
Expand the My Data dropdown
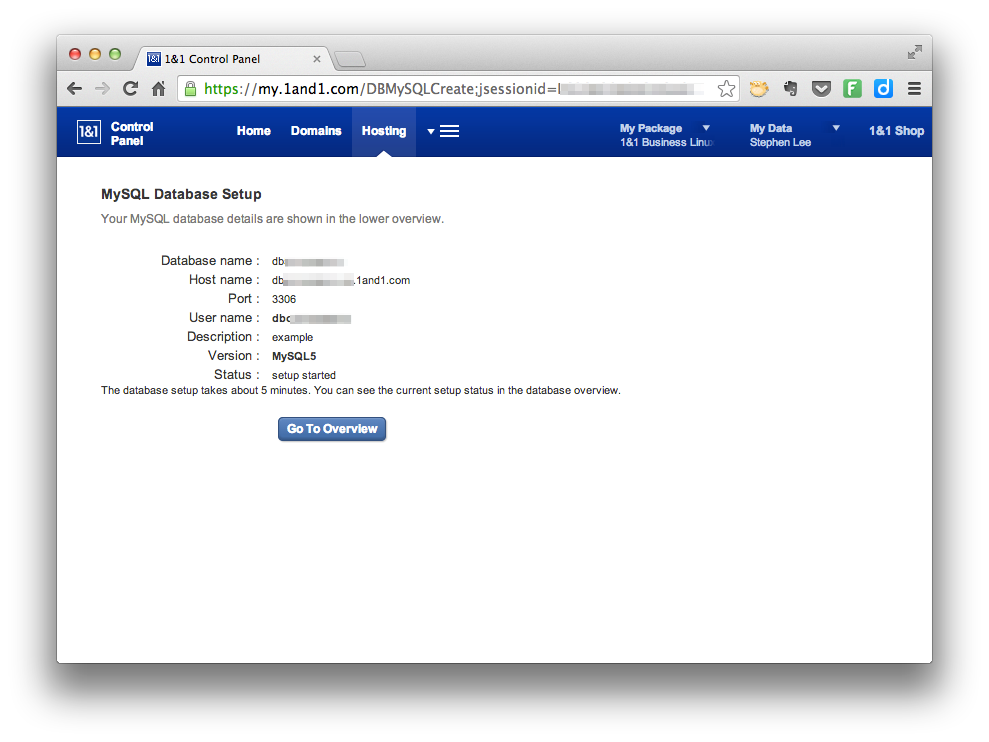(836, 128)
